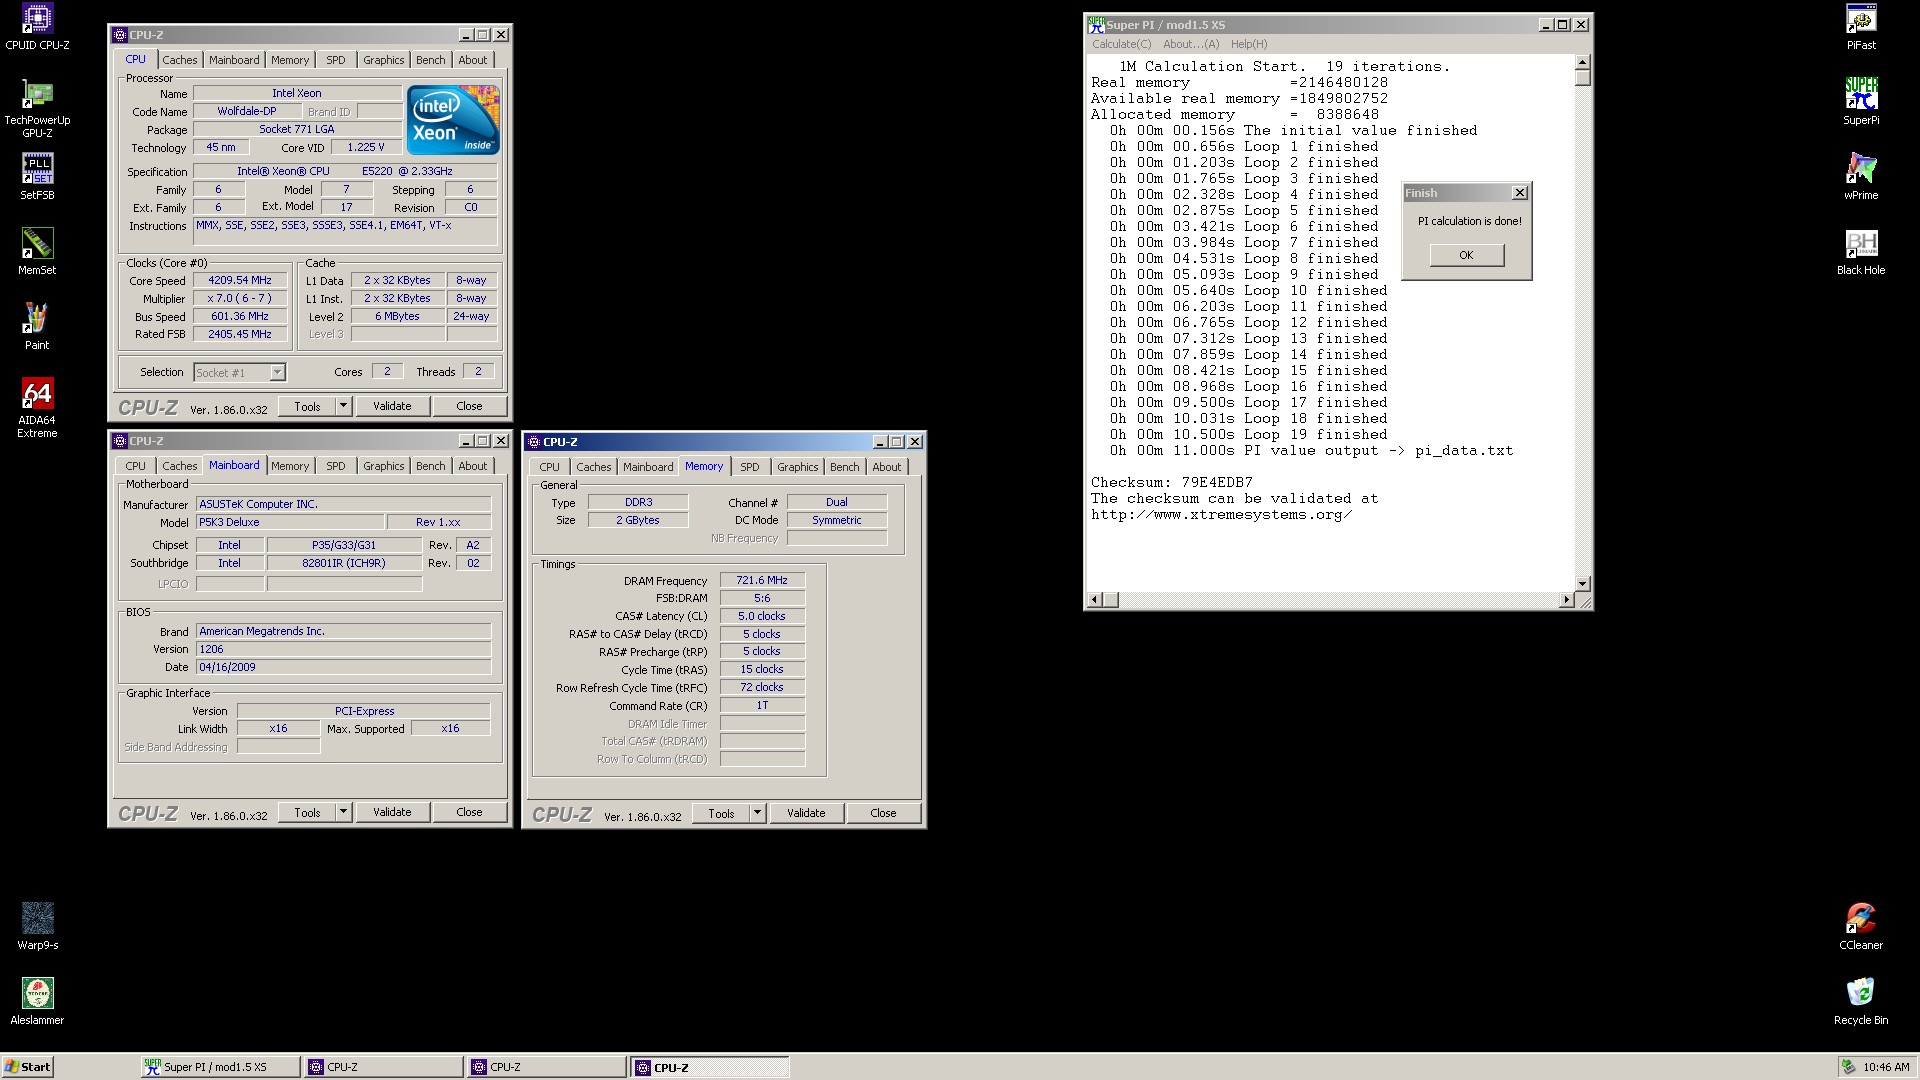Image resolution: width=1920 pixels, height=1080 pixels.
Task: Switch to SPD tab in CPU-Z Memory window
Action: 750,467
